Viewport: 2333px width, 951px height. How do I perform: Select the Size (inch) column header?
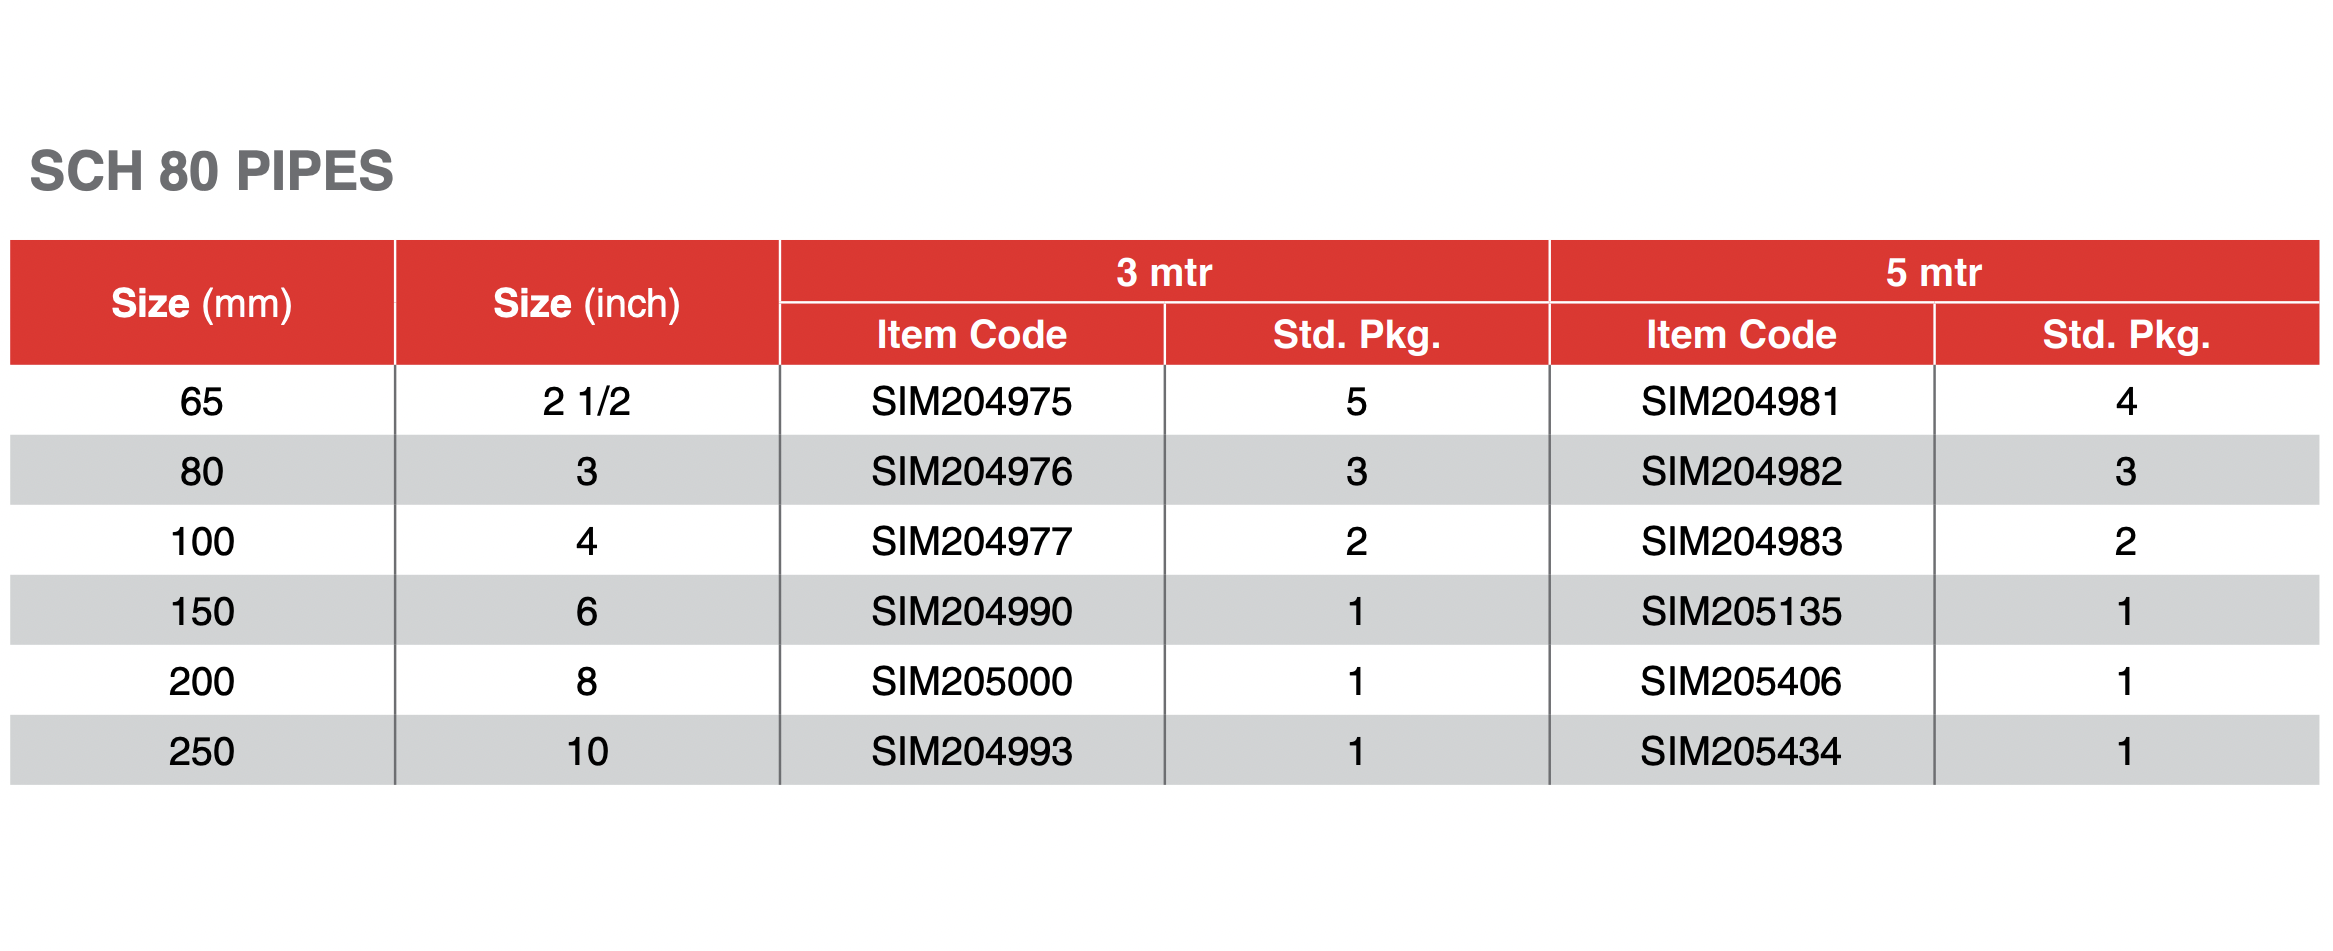(587, 303)
